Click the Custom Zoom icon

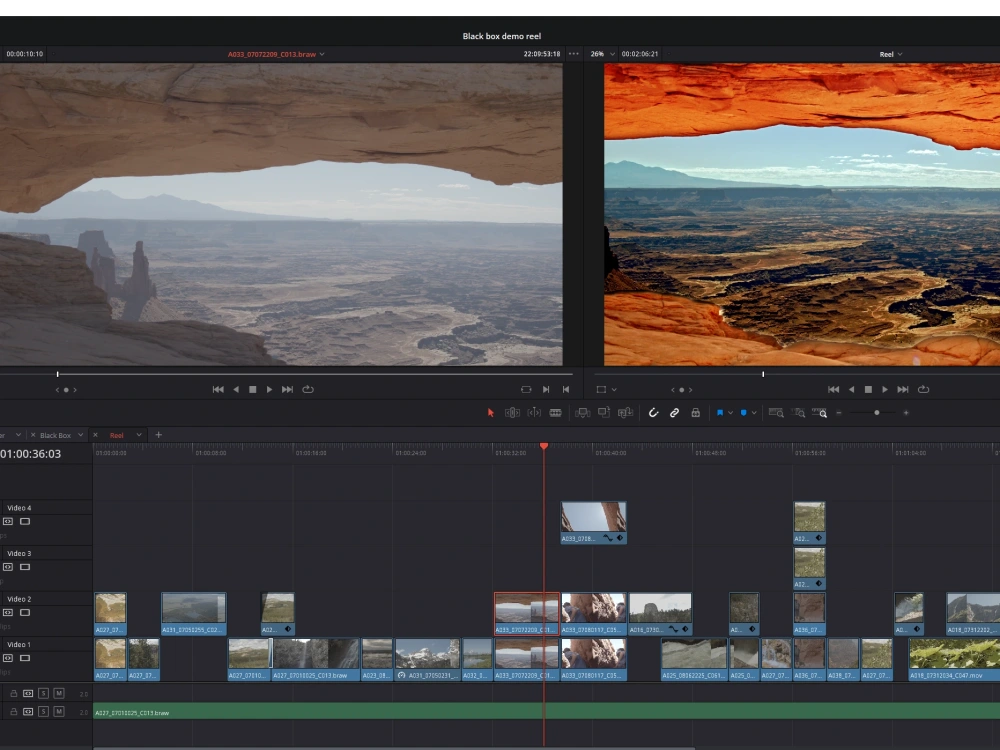point(820,413)
